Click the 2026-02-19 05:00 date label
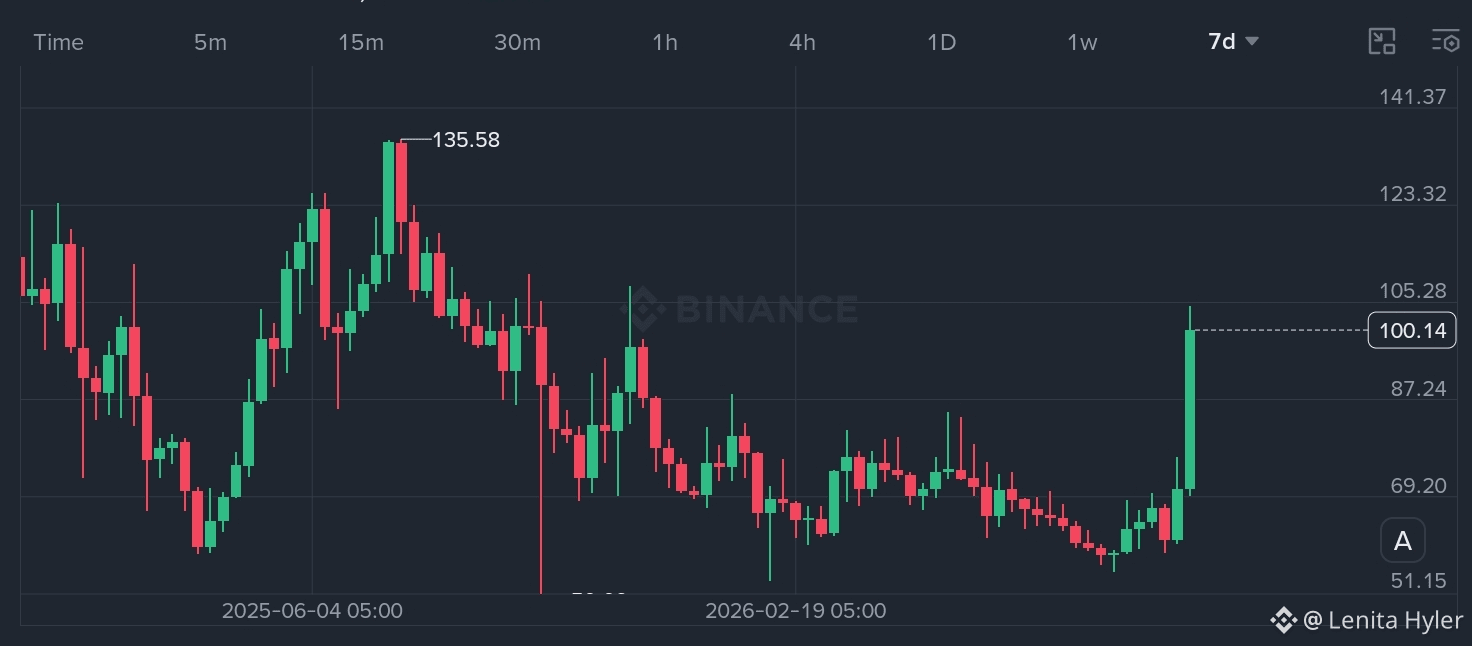Image resolution: width=1472 pixels, height=646 pixels. [795, 610]
